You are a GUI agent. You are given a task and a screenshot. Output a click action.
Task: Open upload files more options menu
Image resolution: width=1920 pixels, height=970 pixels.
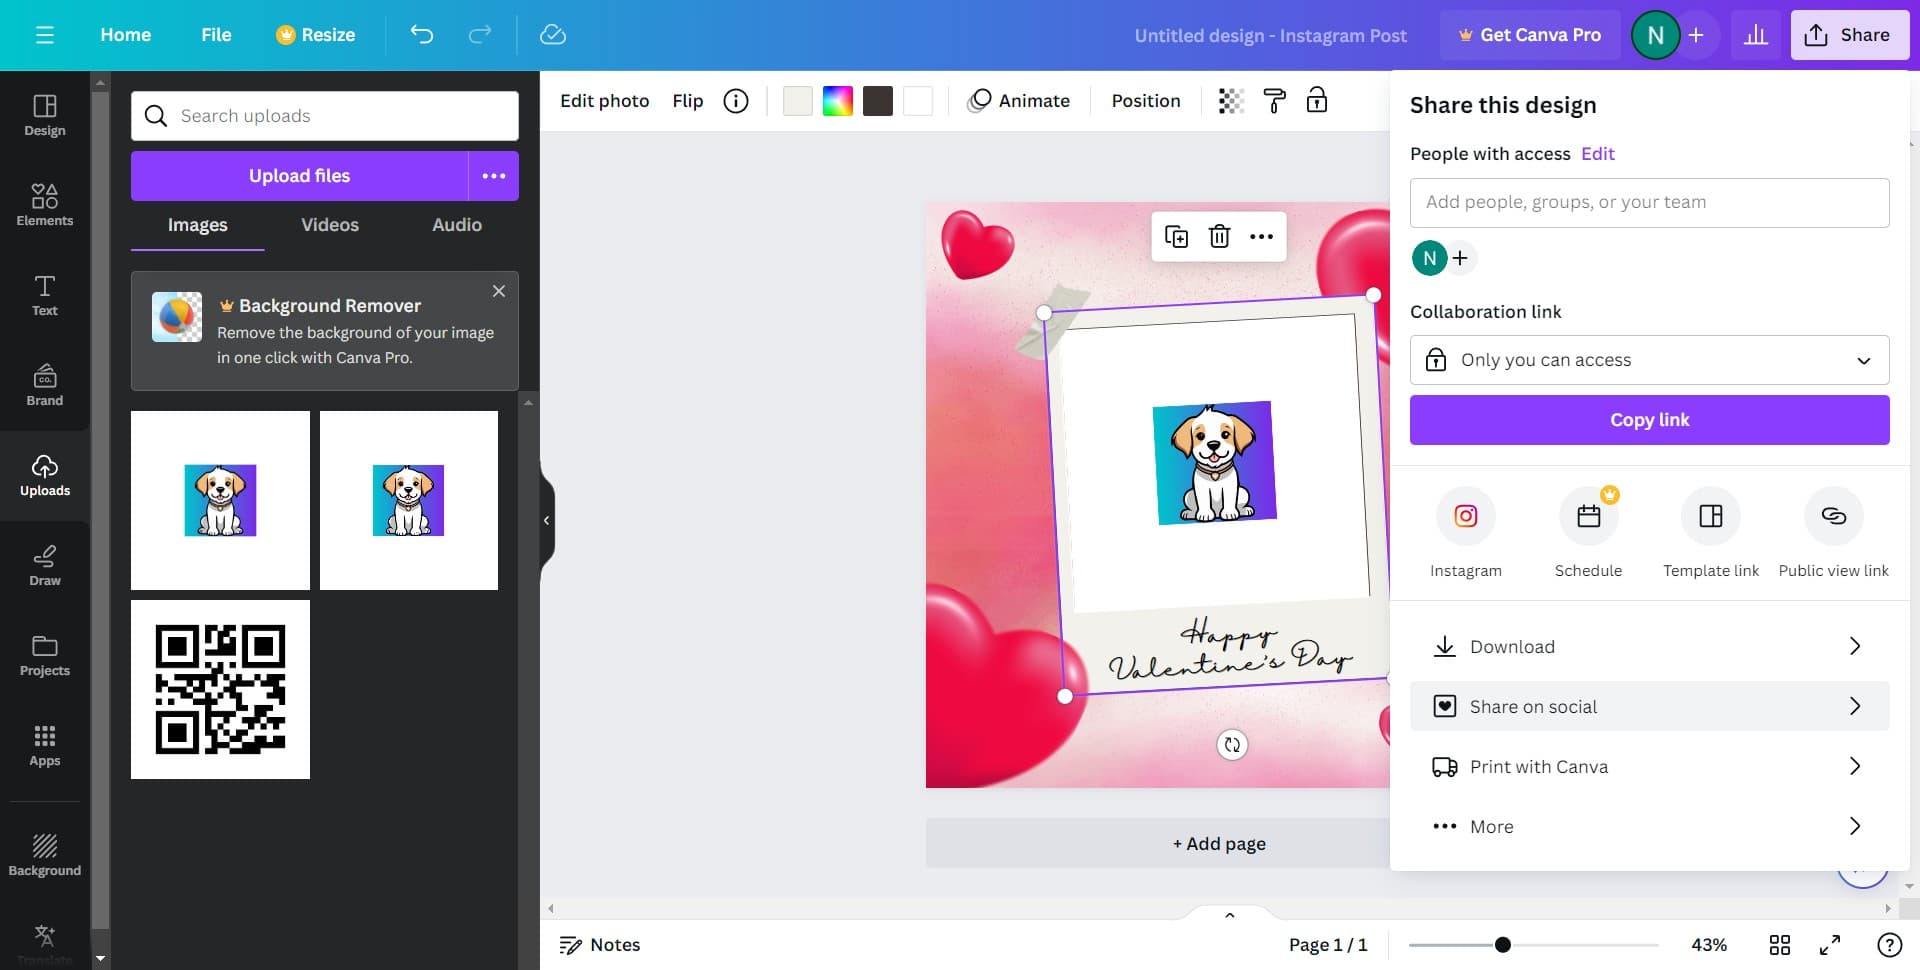point(494,176)
